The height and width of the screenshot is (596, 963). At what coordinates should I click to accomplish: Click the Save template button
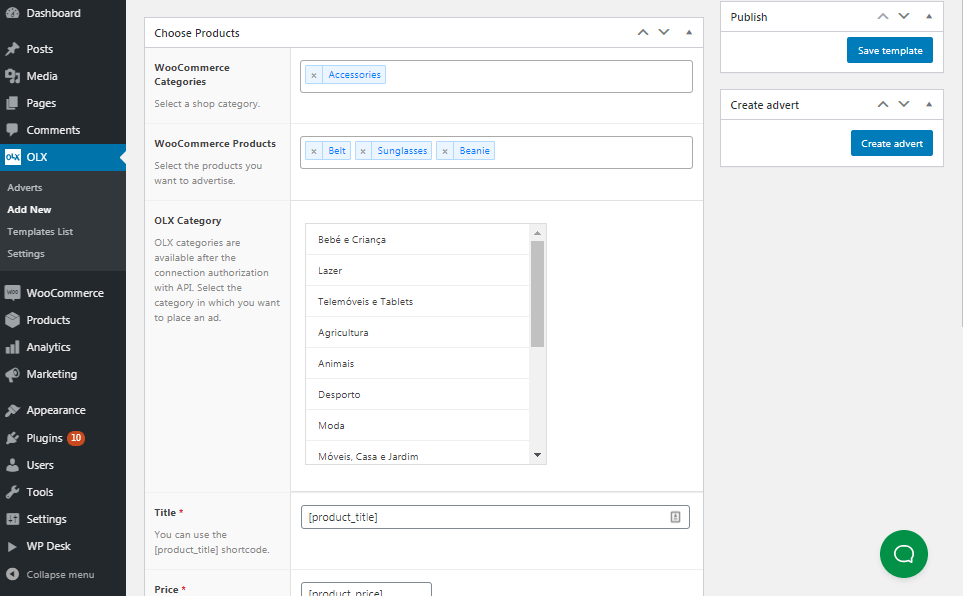tap(890, 50)
